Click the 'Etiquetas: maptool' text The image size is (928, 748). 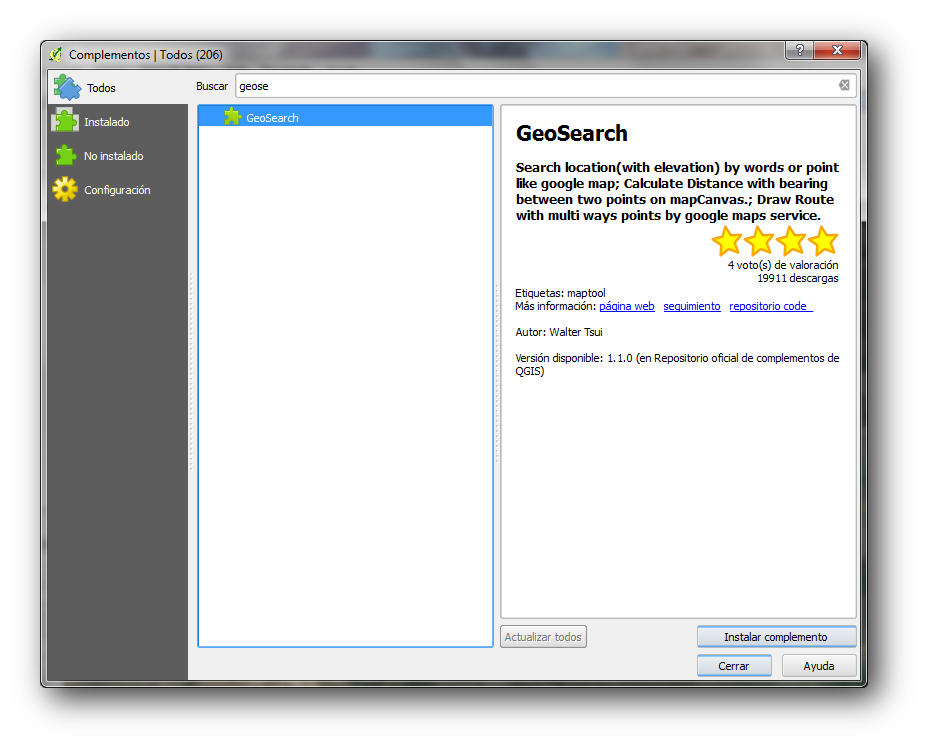[x=560, y=293]
